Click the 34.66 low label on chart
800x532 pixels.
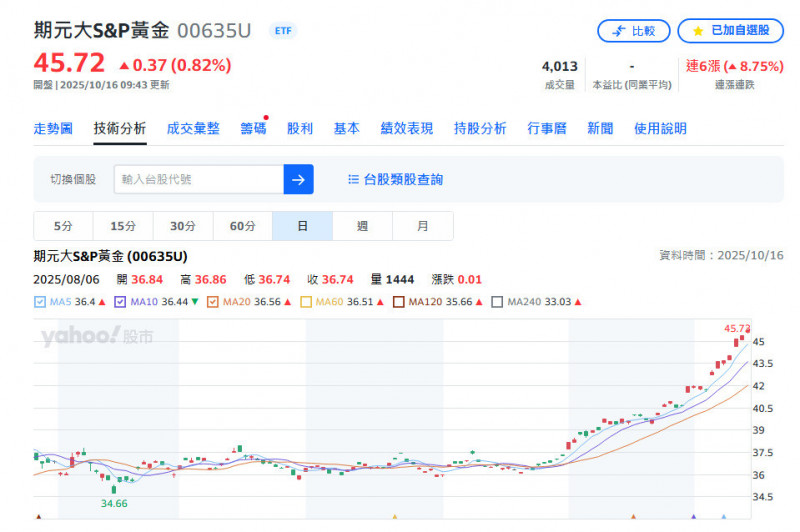coord(114,503)
